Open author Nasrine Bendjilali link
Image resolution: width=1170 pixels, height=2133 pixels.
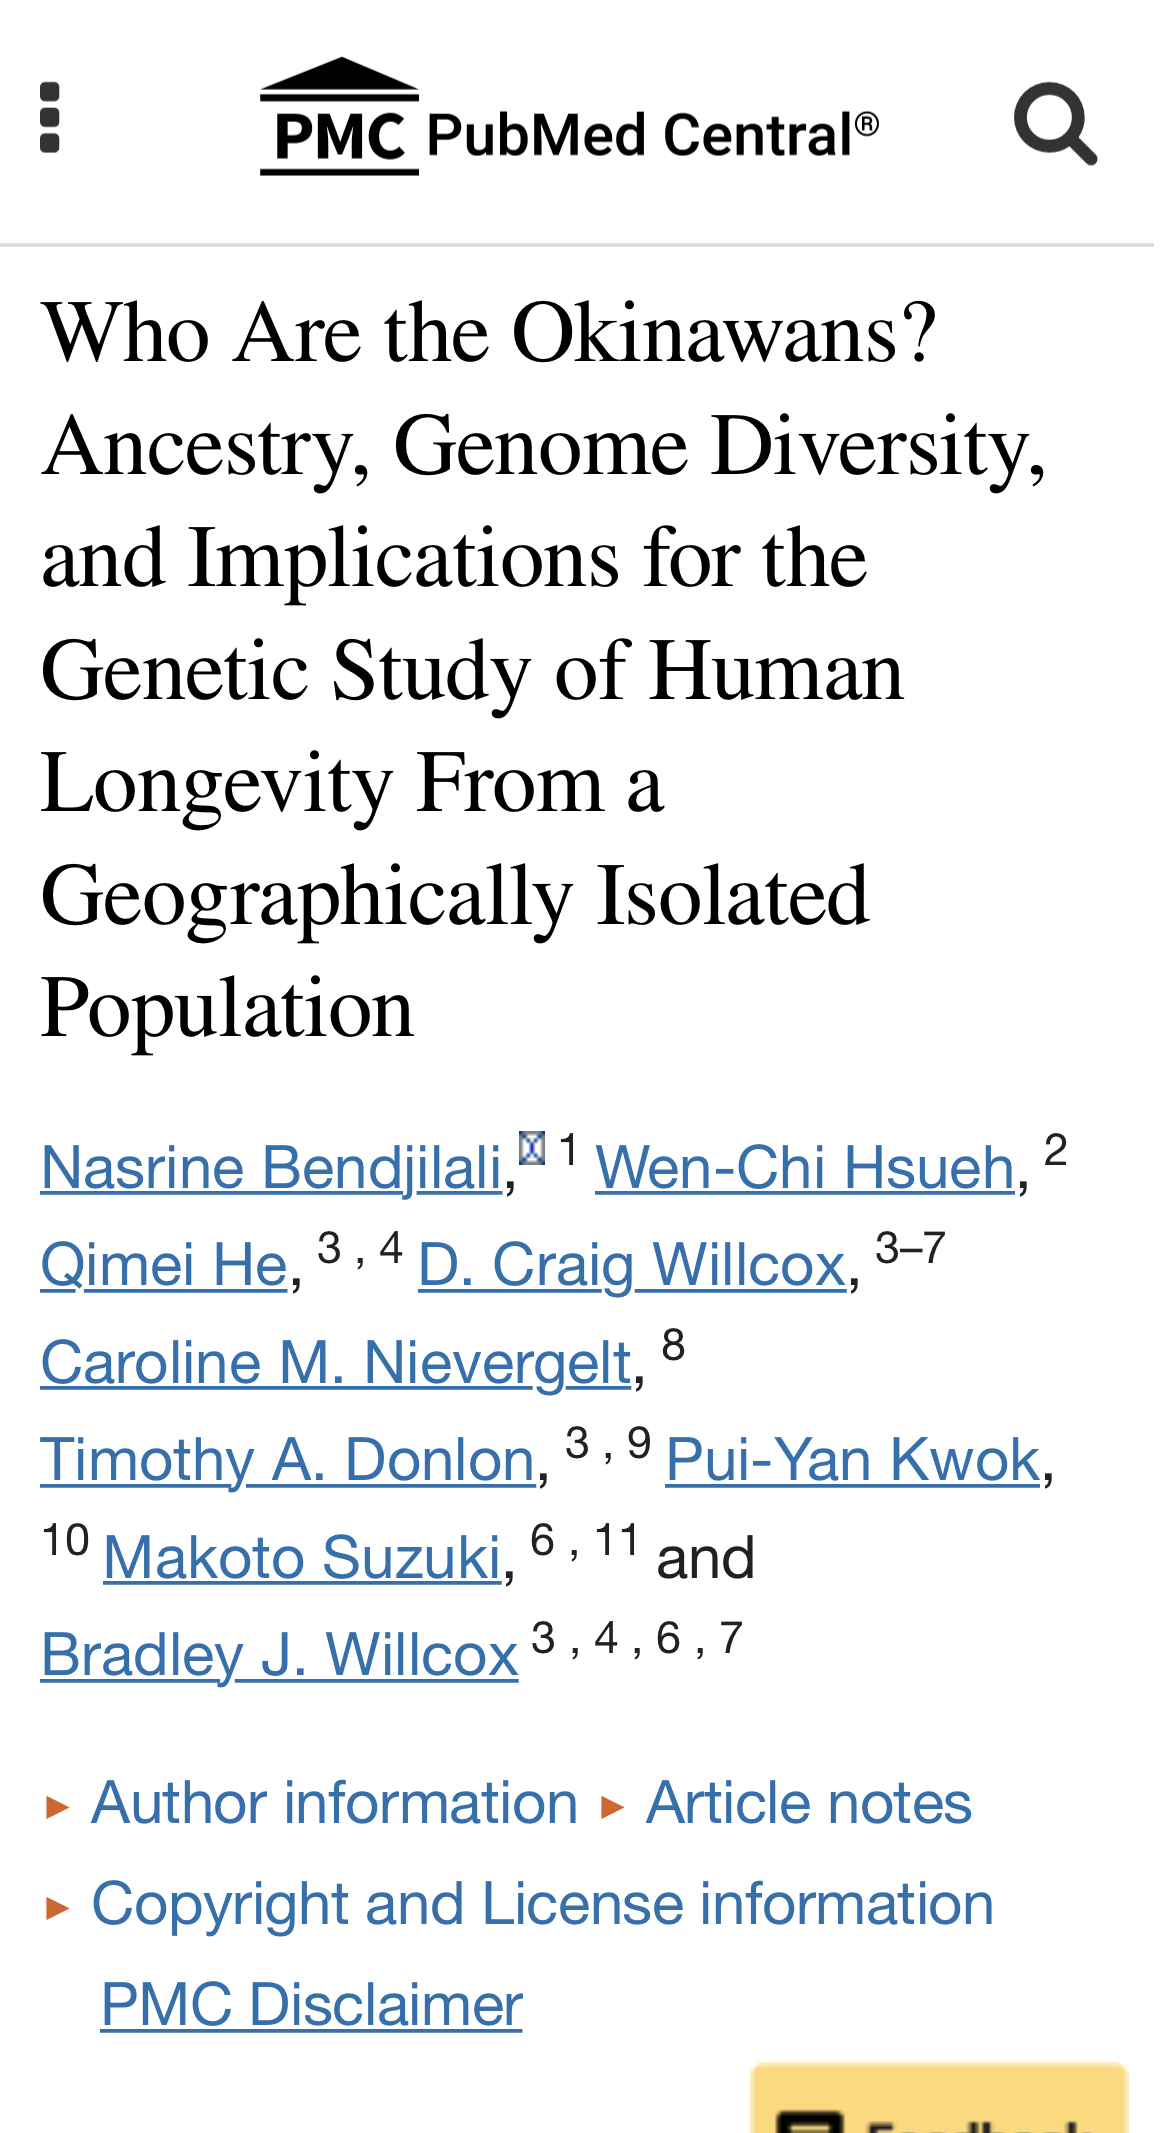pyautogui.click(x=271, y=1167)
